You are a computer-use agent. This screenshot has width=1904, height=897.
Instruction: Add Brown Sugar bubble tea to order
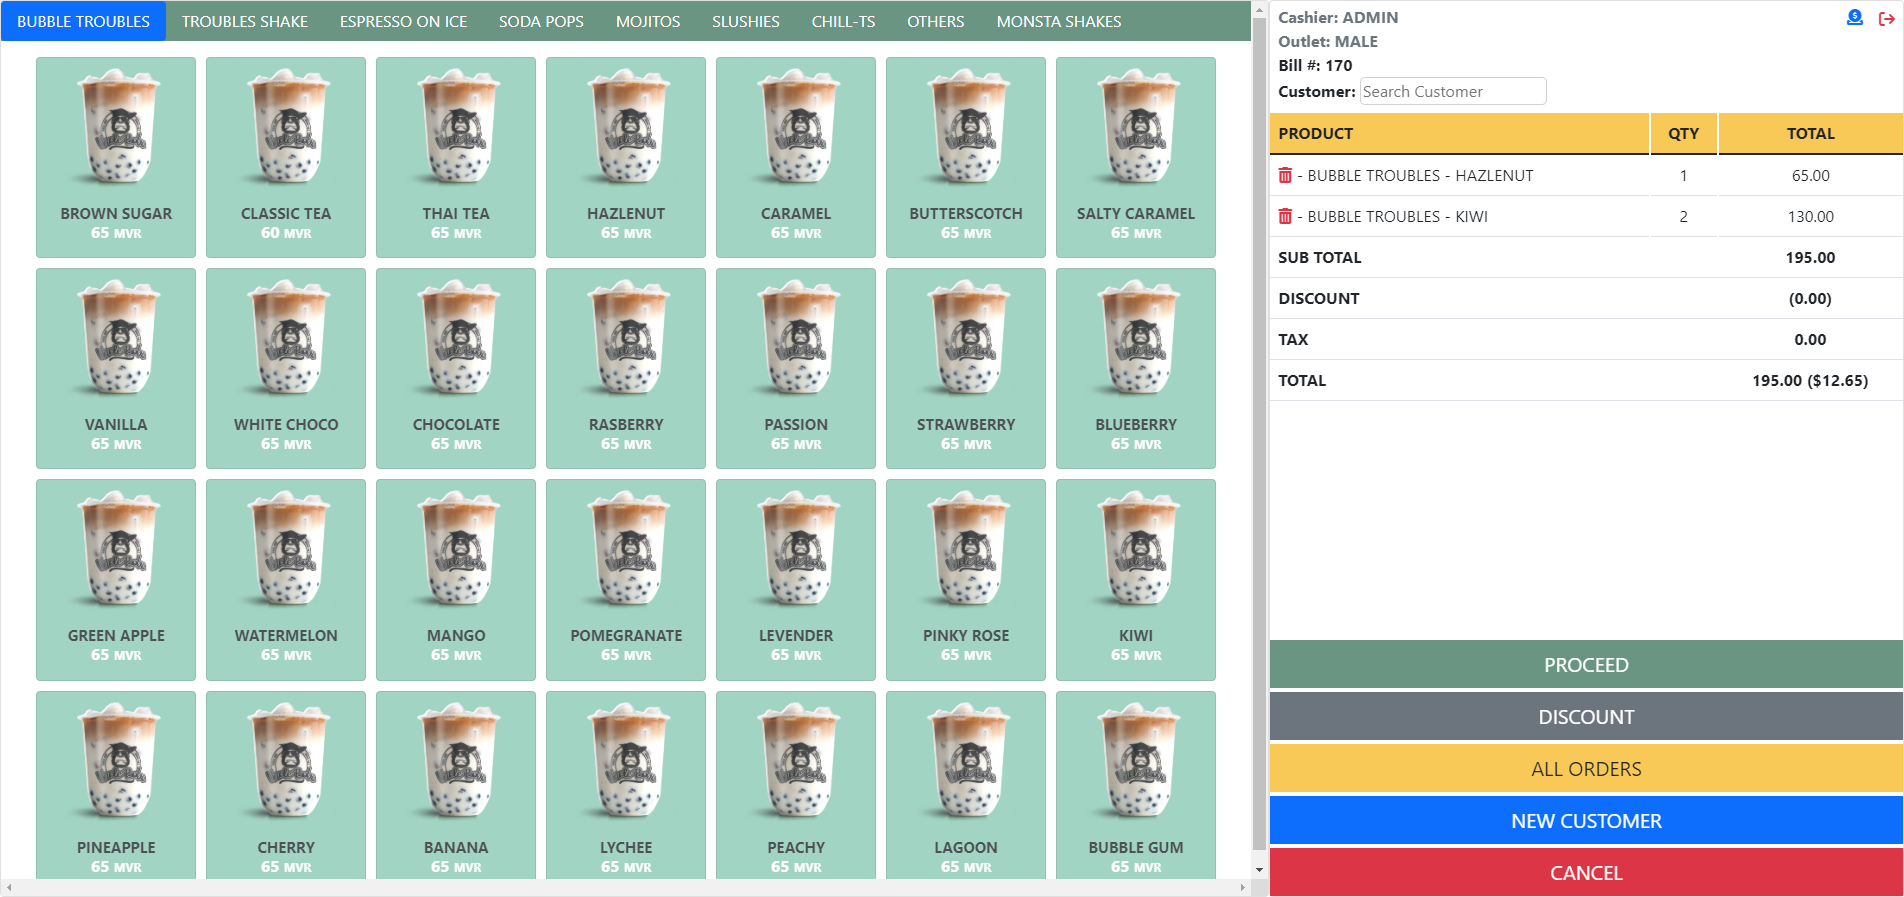(116, 157)
